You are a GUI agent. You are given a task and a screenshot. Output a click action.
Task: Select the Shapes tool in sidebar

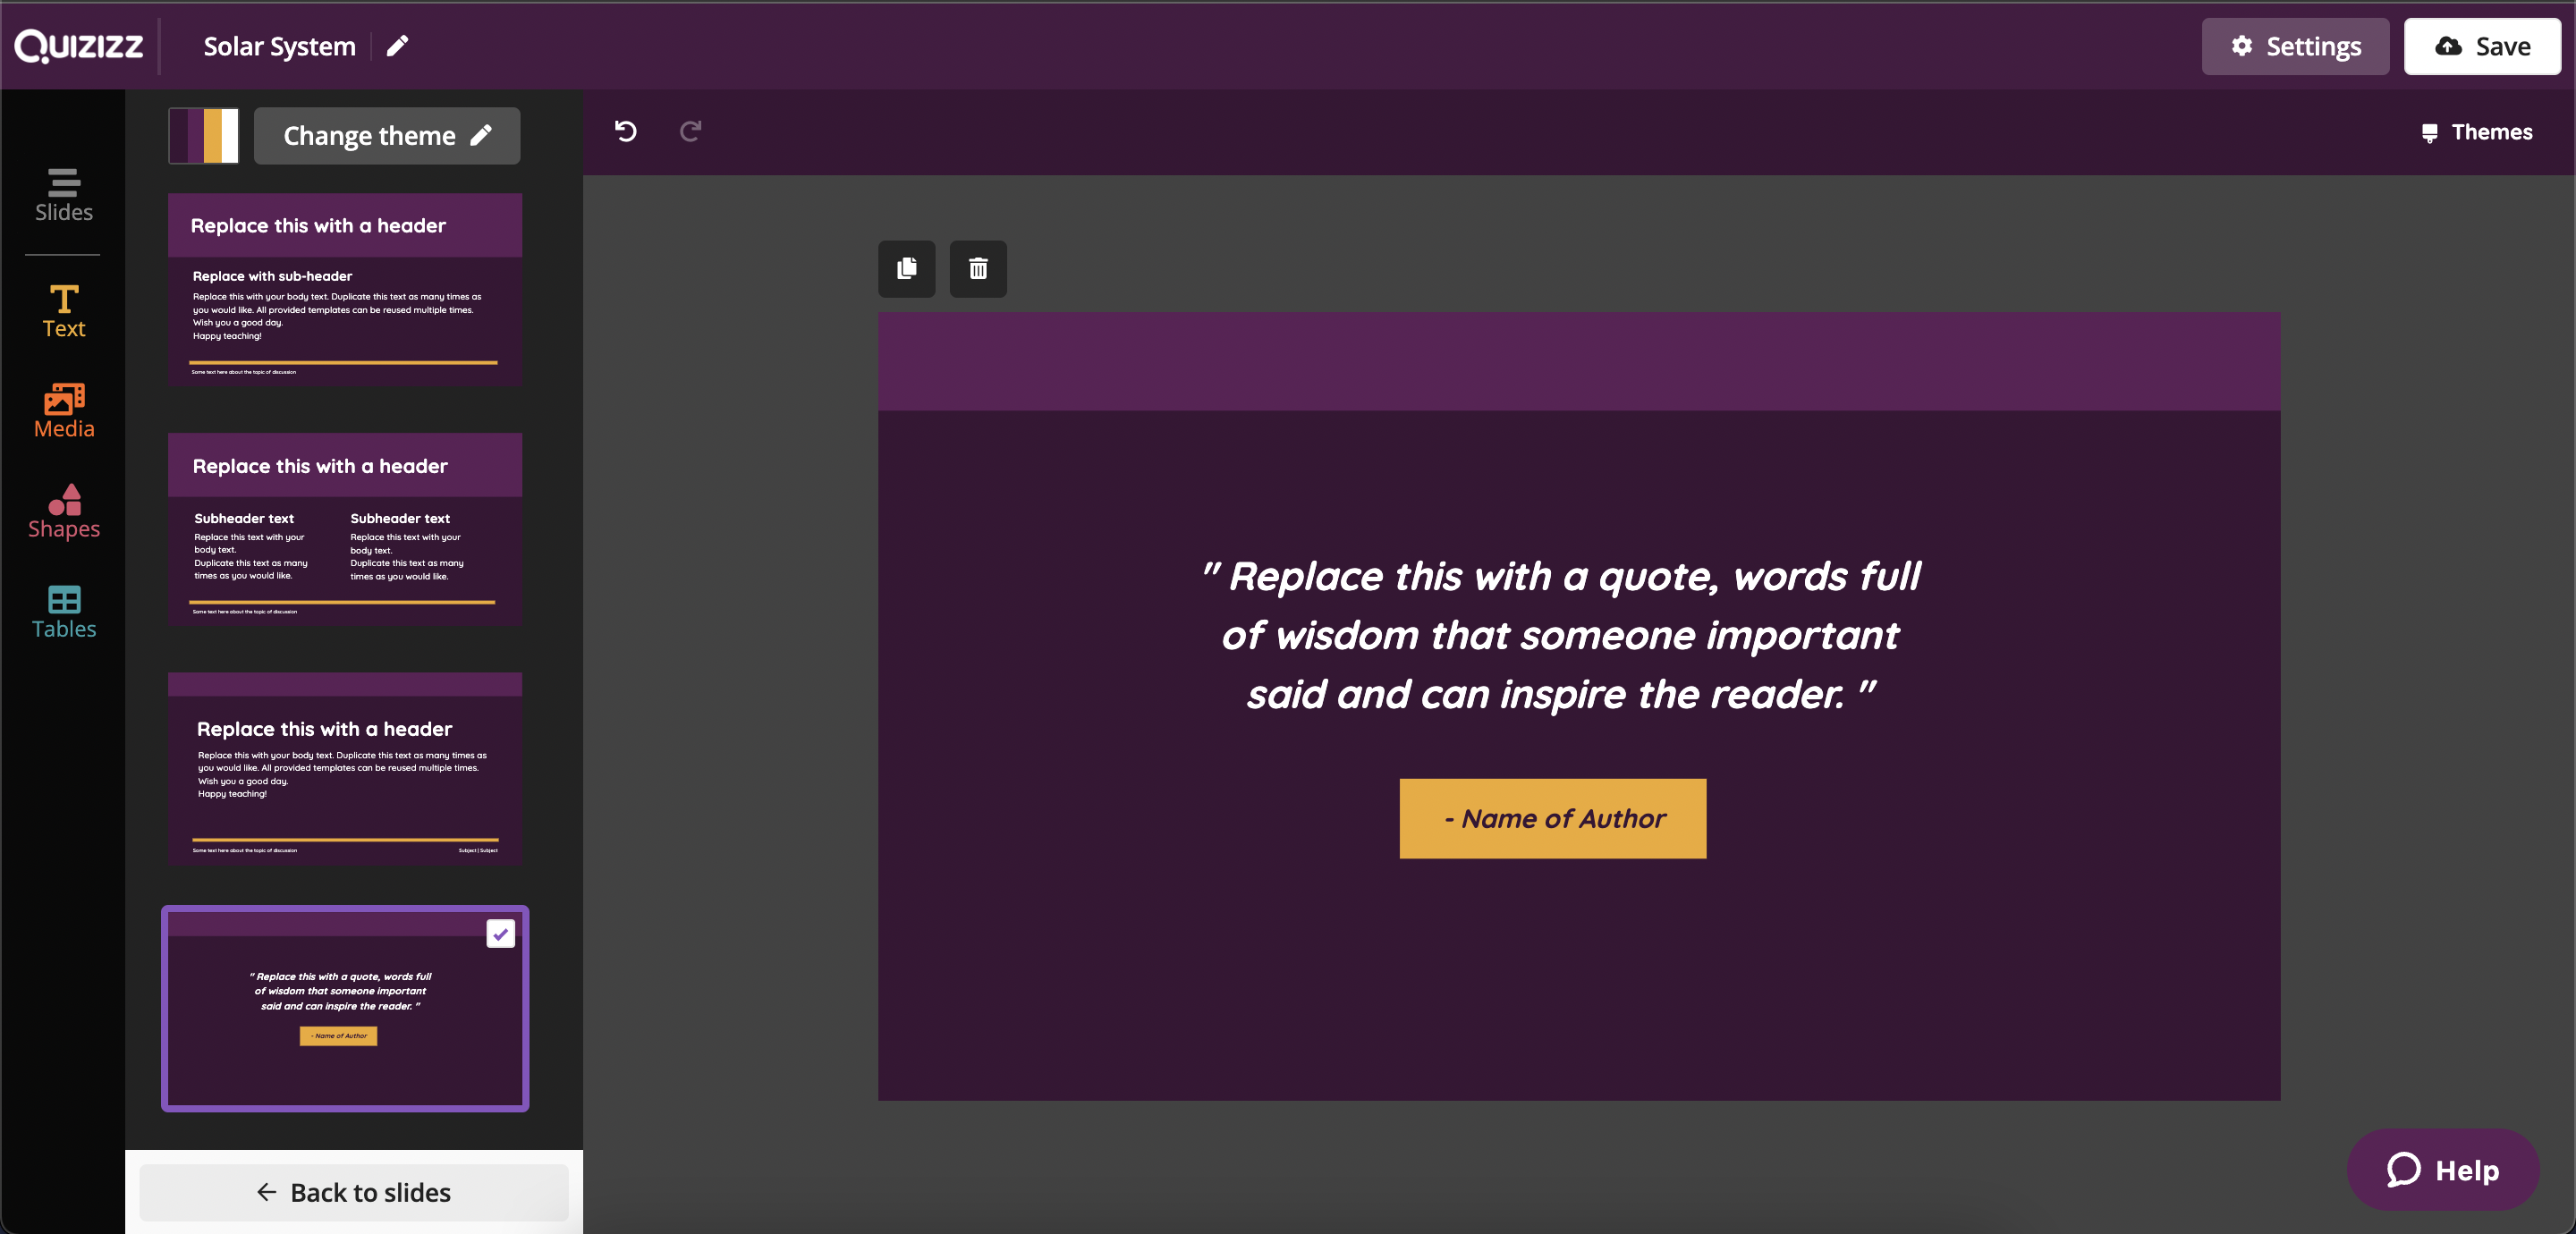(x=63, y=510)
